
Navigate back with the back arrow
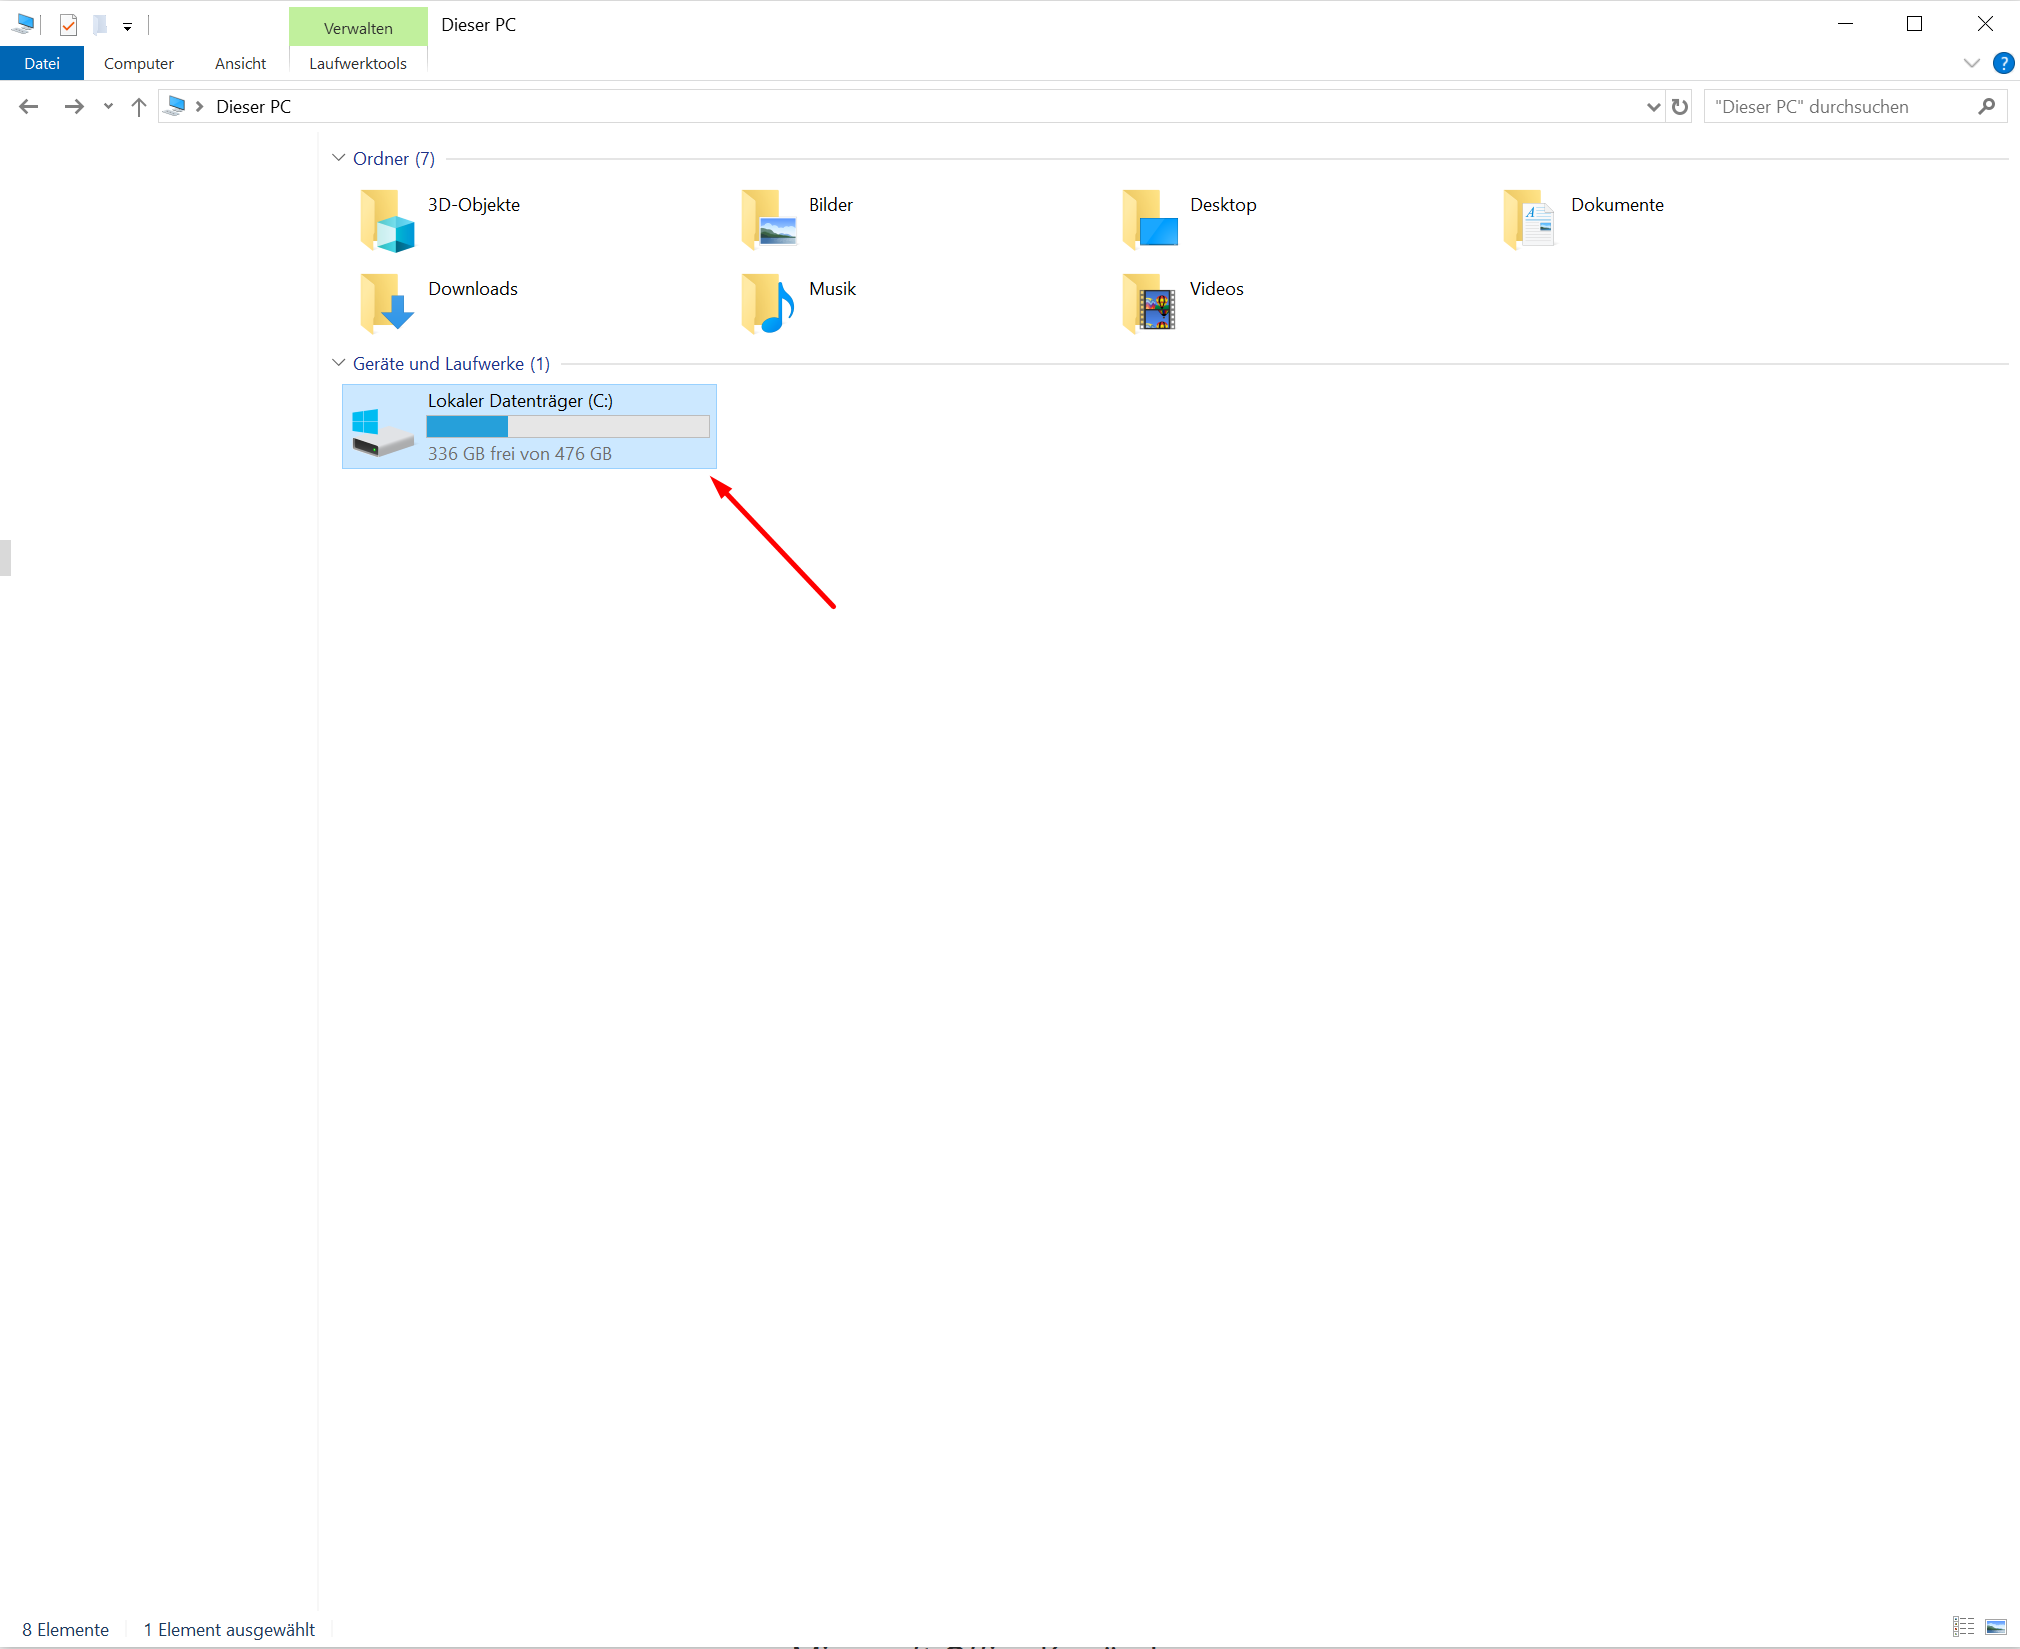(x=29, y=106)
